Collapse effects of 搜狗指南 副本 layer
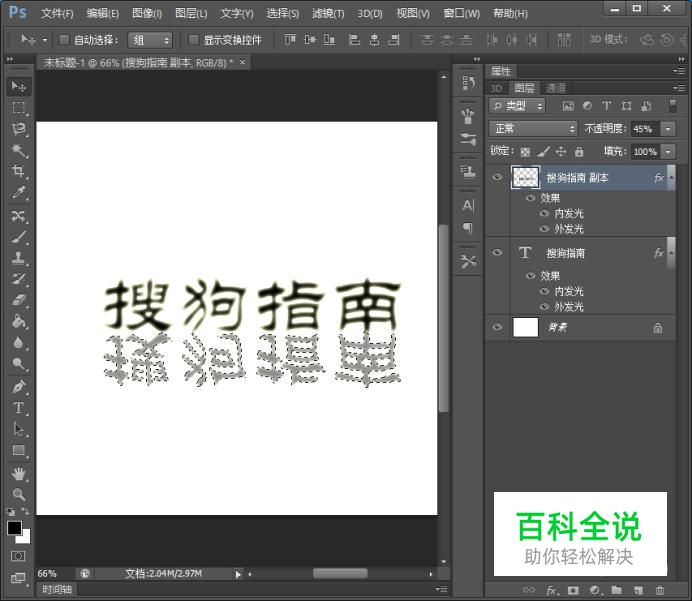The image size is (692, 601). [x=671, y=177]
